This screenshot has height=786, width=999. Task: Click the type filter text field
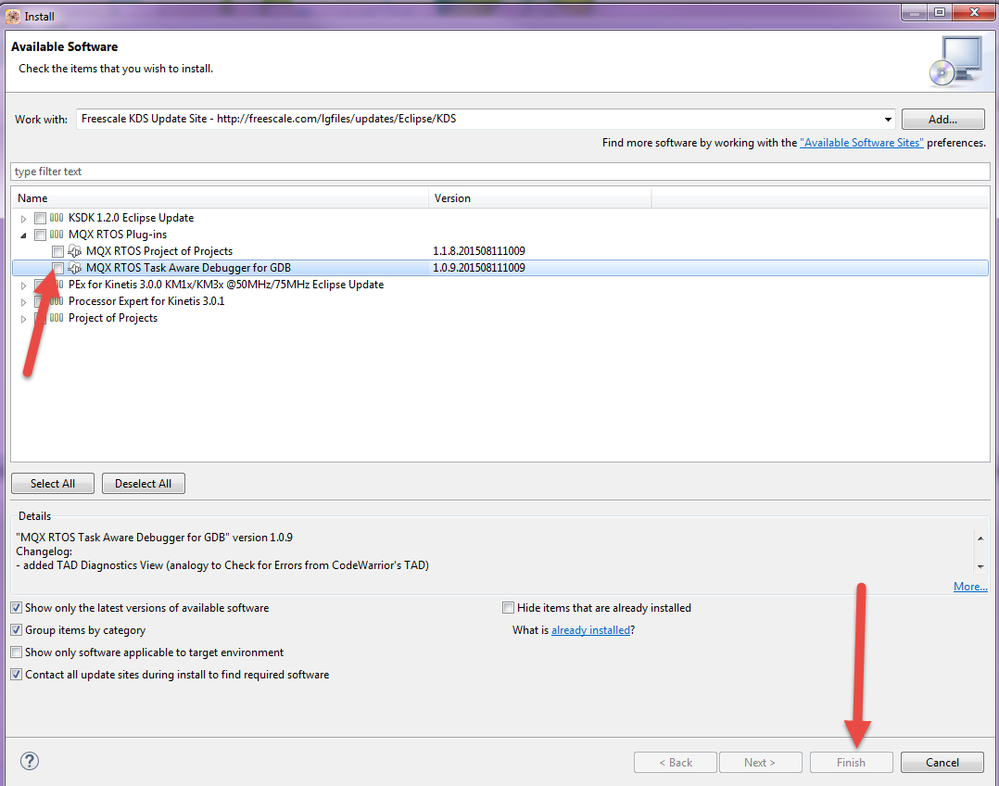click(500, 171)
